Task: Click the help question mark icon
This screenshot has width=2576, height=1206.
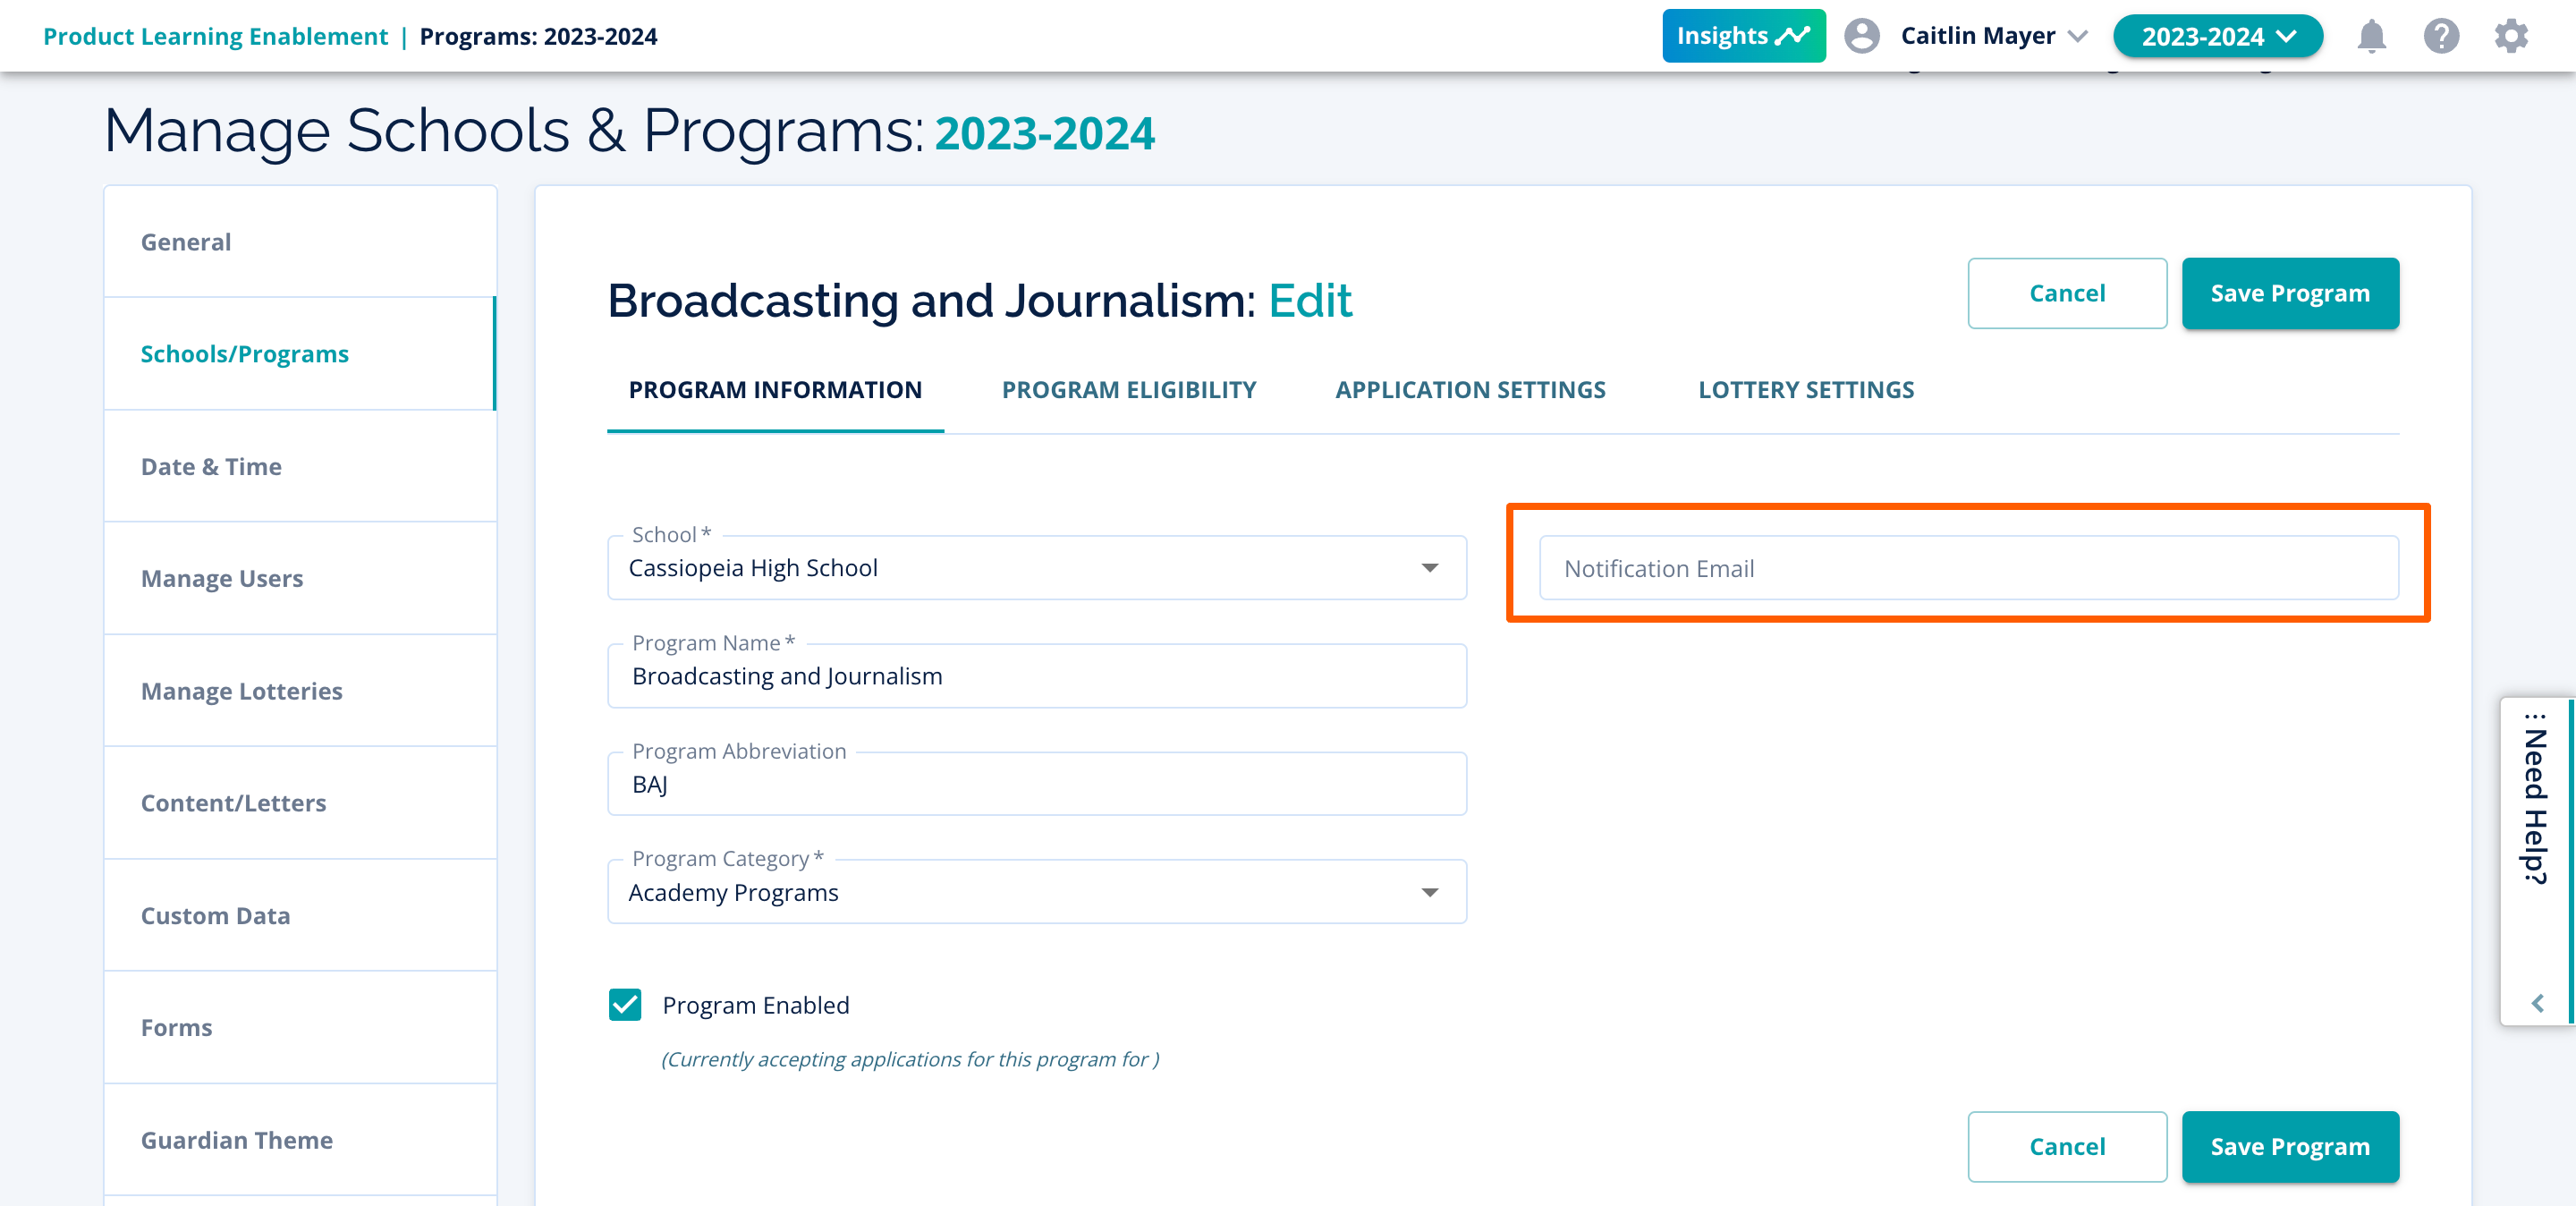Action: [2441, 37]
